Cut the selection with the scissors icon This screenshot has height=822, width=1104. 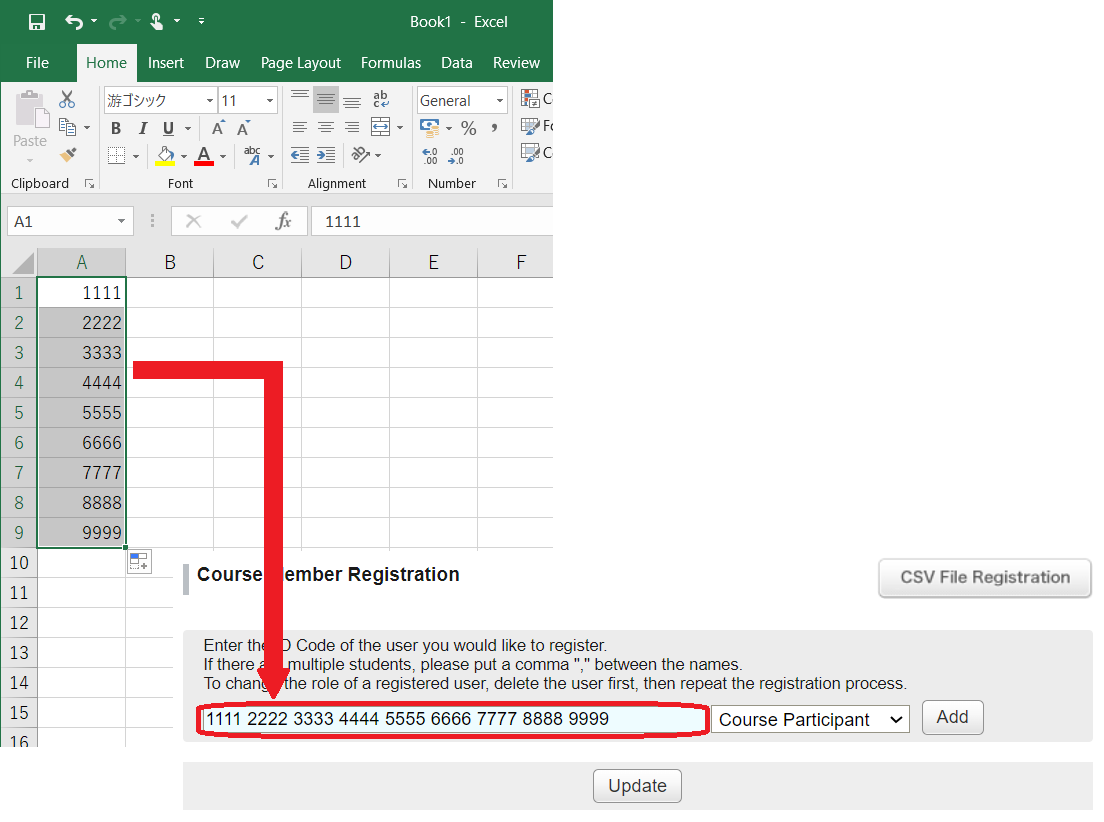tap(67, 99)
